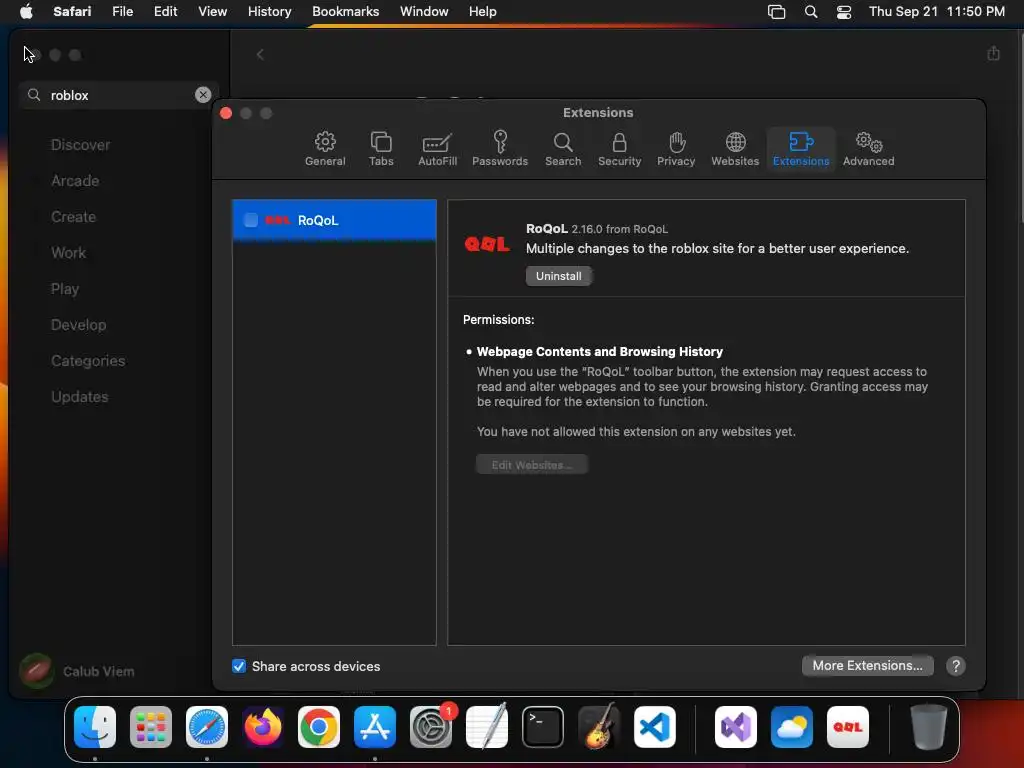Open the Advanced settings tab

(868, 149)
